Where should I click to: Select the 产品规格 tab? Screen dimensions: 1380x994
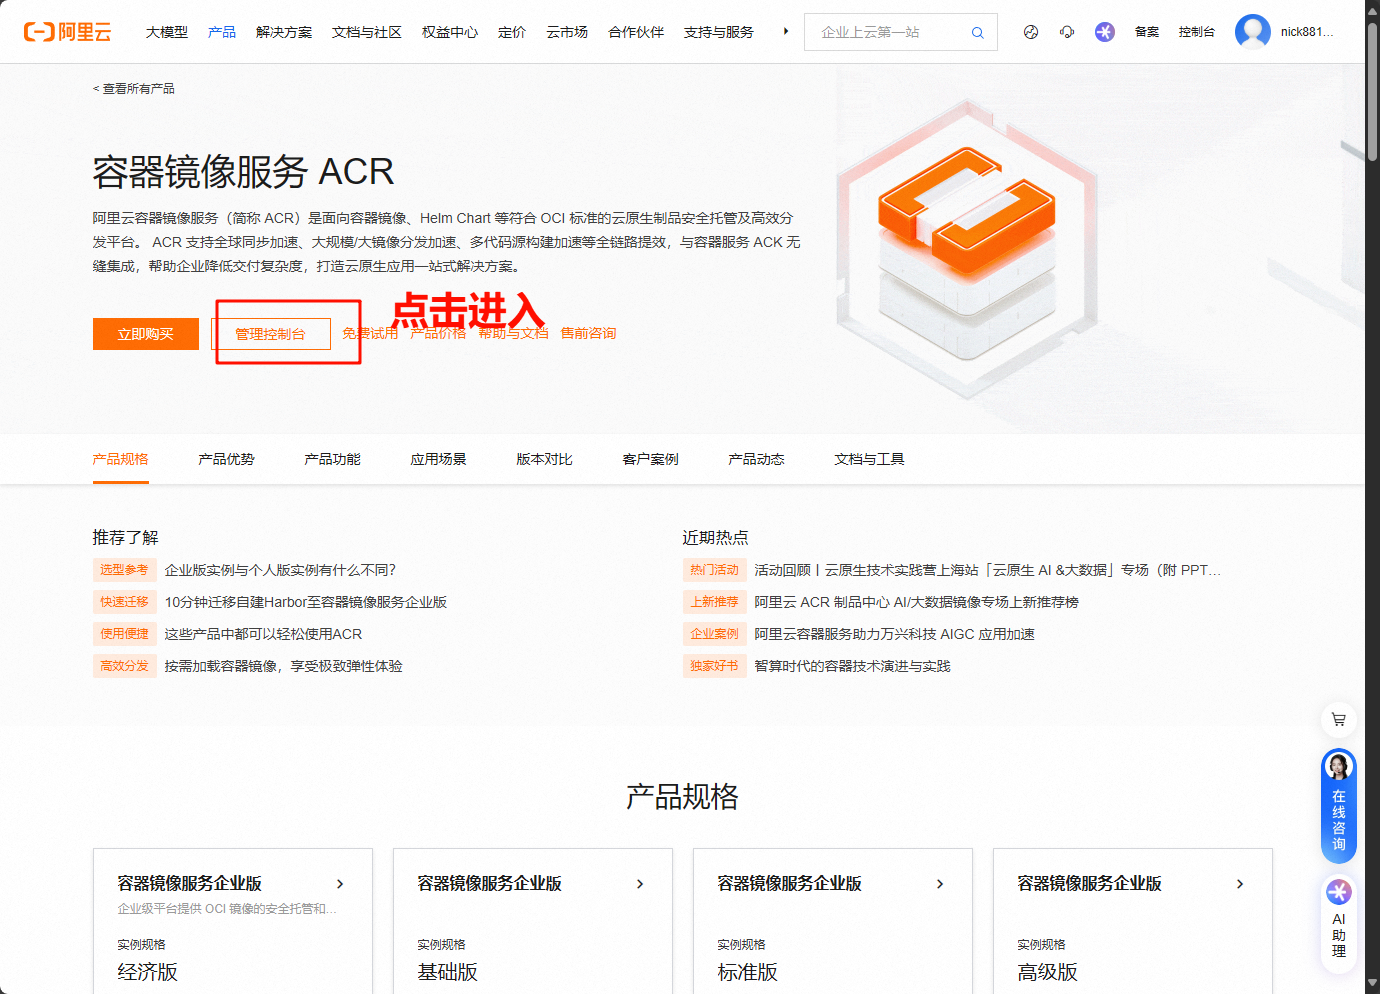tap(121, 459)
